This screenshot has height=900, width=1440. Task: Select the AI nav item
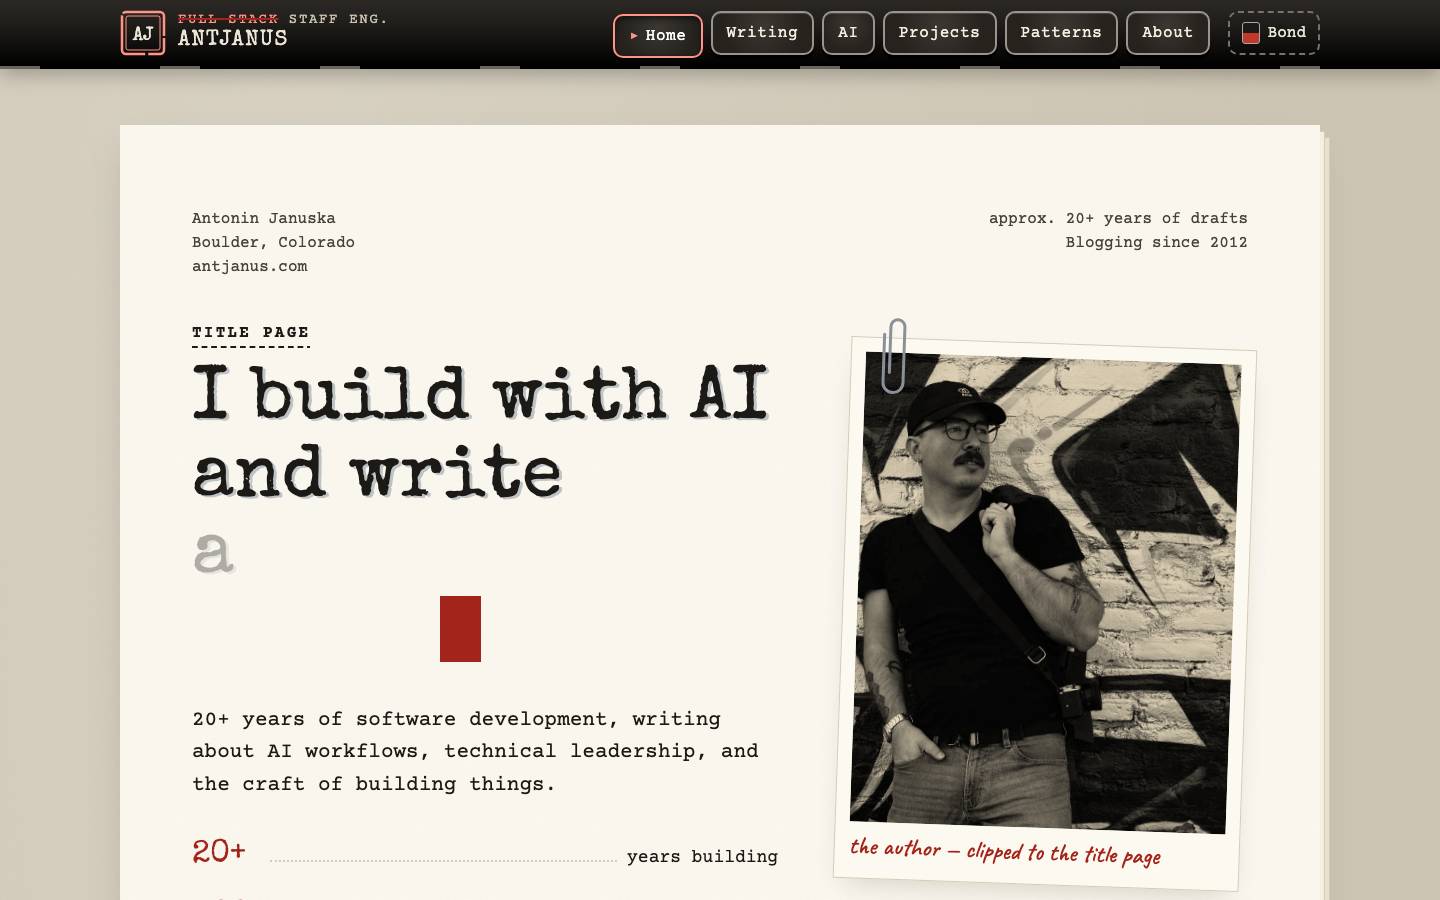coord(848,33)
